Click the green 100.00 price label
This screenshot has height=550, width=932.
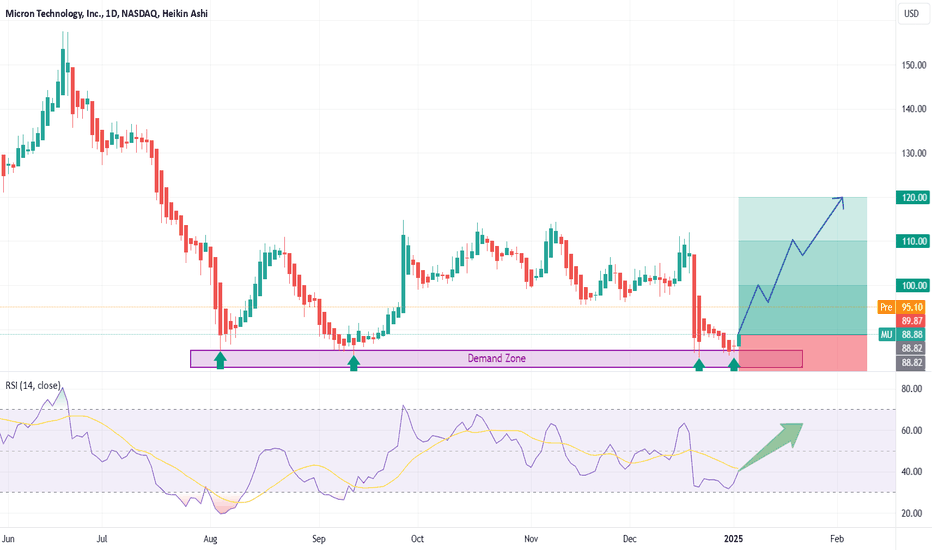912,285
